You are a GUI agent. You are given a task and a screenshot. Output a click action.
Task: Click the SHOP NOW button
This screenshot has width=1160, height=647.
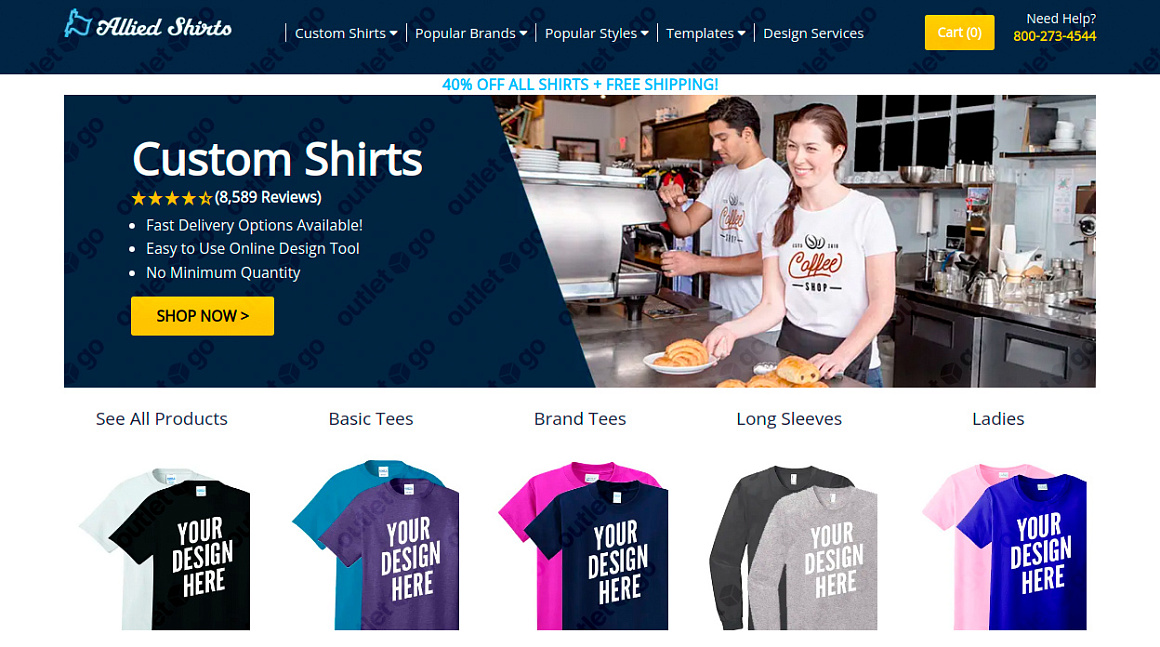(202, 316)
